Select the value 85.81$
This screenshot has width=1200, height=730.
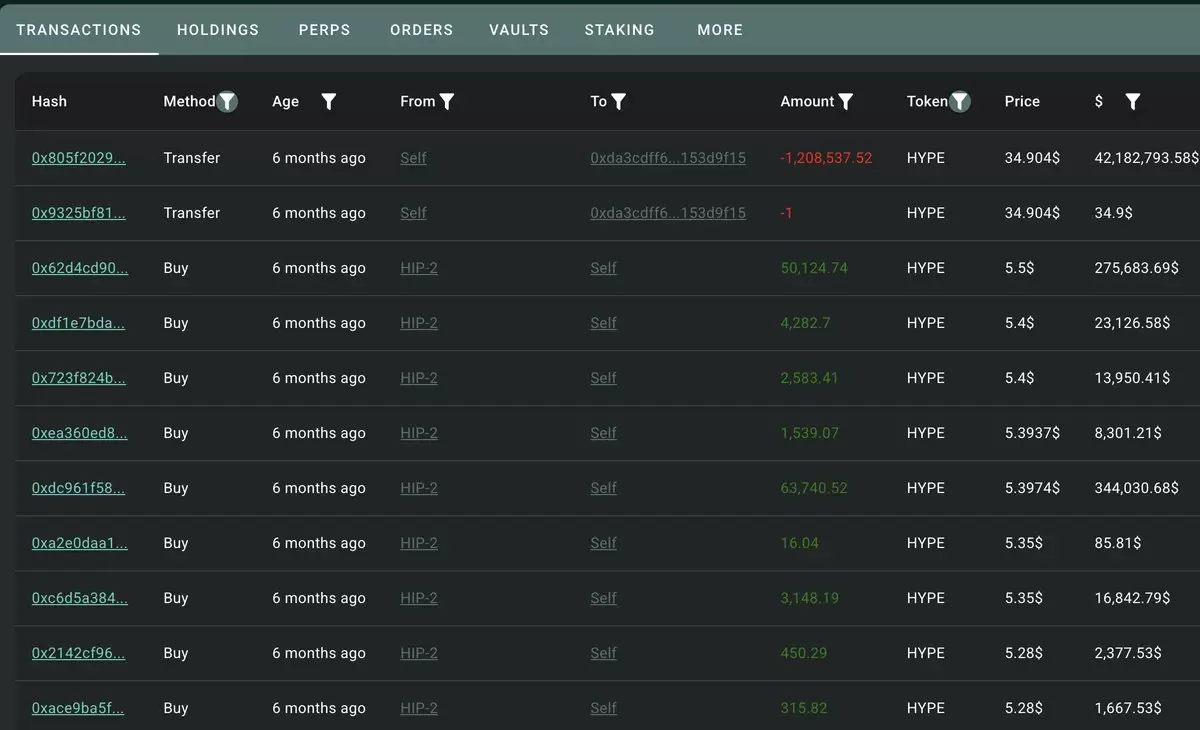point(1118,543)
